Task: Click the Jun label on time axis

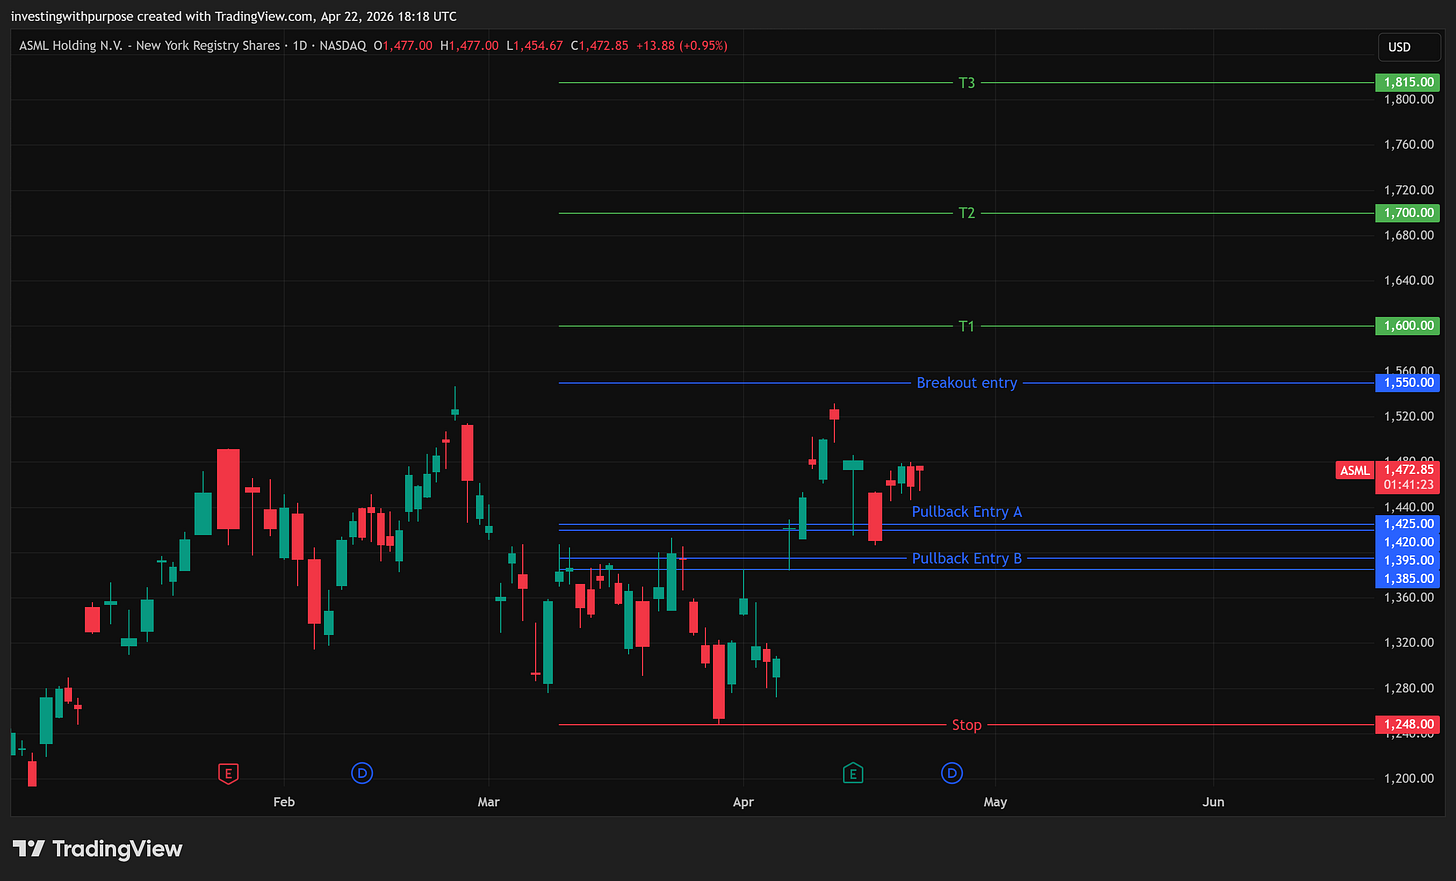Action: click(1213, 802)
